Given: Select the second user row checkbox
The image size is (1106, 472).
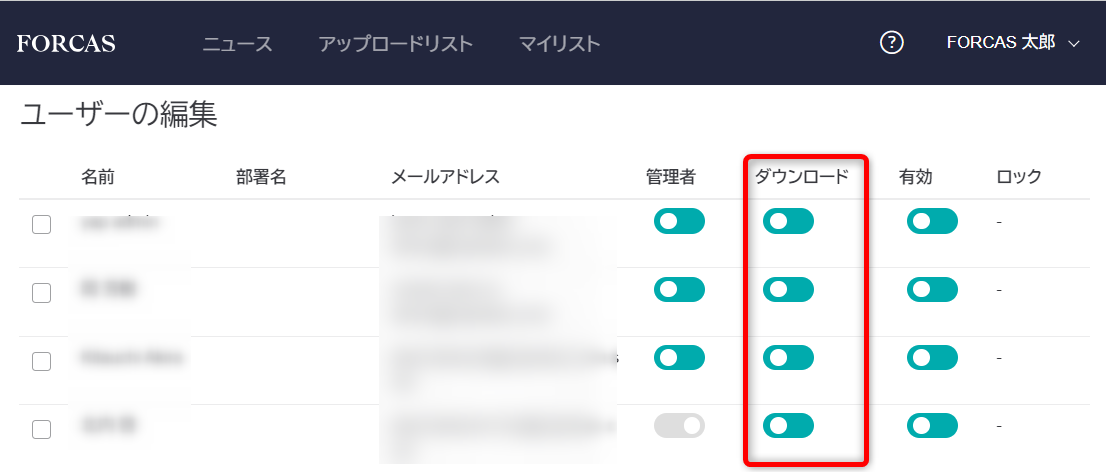Looking at the screenshot, I should [x=41, y=293].
